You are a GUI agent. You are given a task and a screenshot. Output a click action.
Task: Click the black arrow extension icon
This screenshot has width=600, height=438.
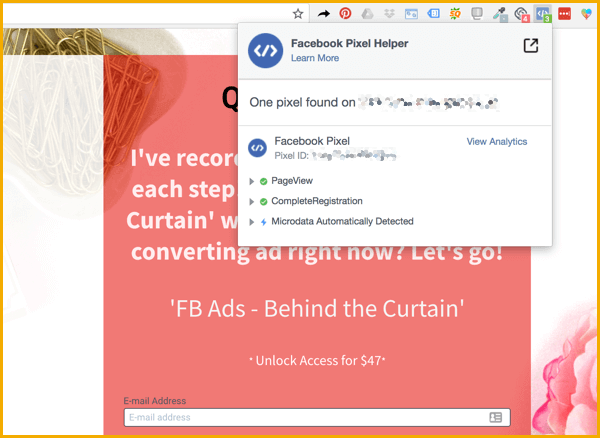pyautogui.click(x=324, y=14)
